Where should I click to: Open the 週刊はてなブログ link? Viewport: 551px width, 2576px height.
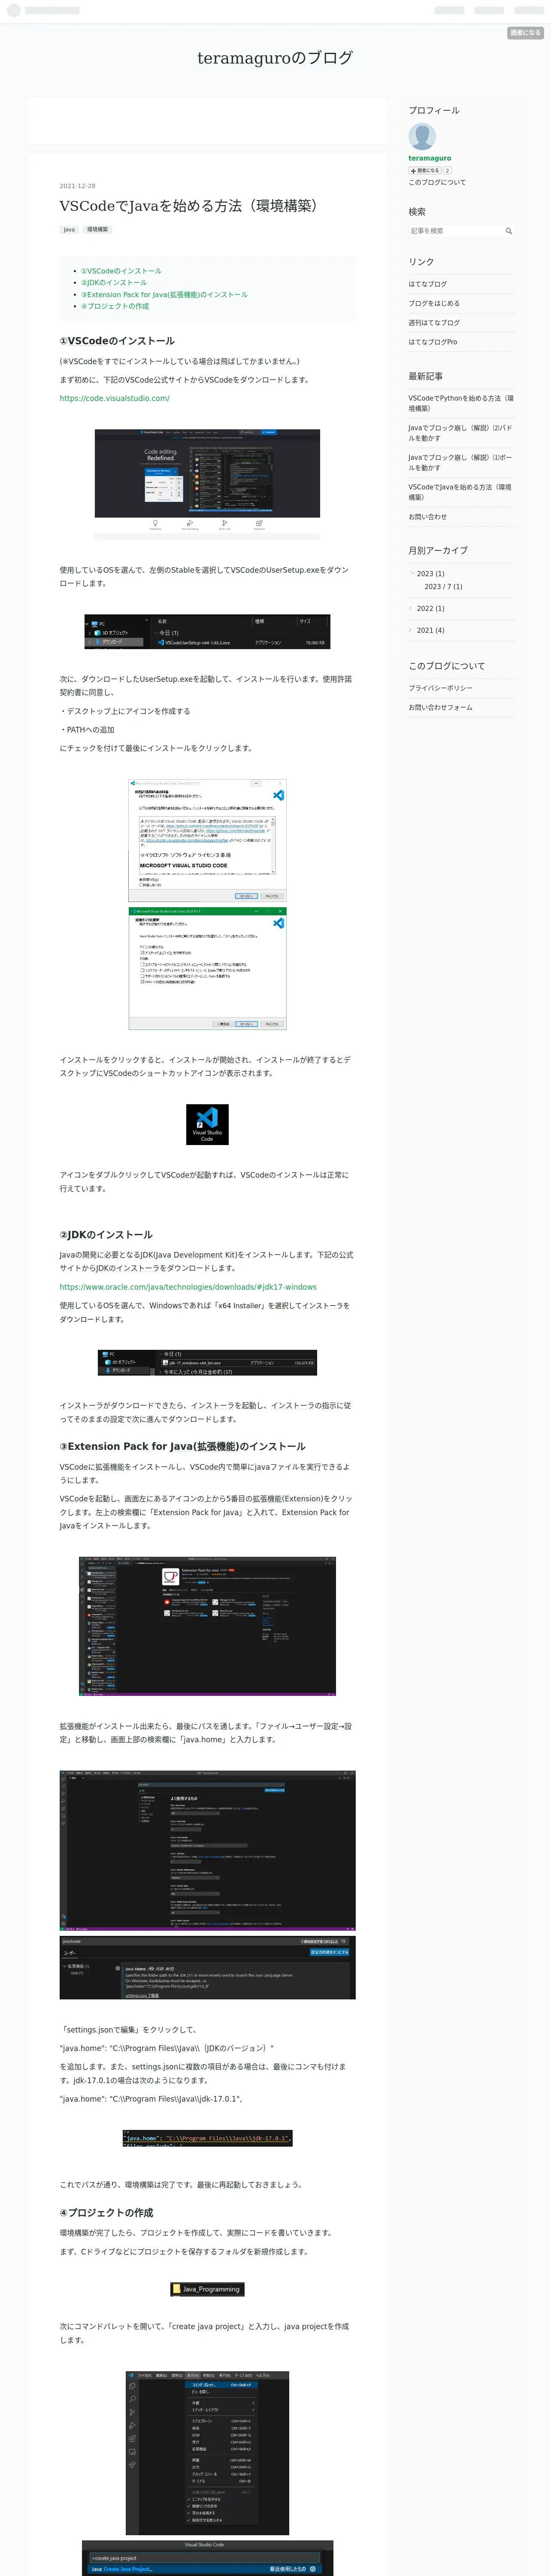pyautogui.click(x=434, y=323)
